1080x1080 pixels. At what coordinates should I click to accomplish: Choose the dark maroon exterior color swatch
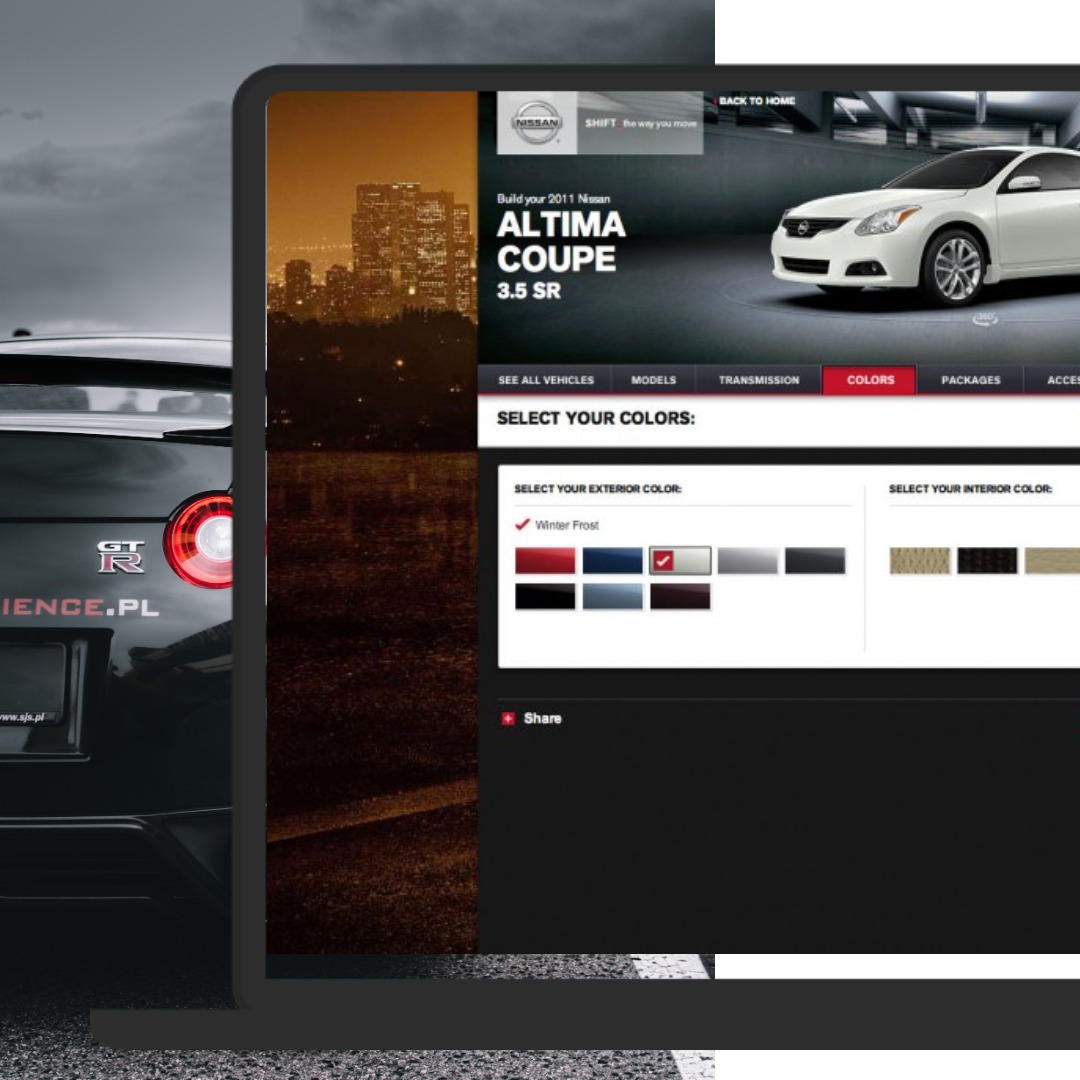tap(680, 596)
